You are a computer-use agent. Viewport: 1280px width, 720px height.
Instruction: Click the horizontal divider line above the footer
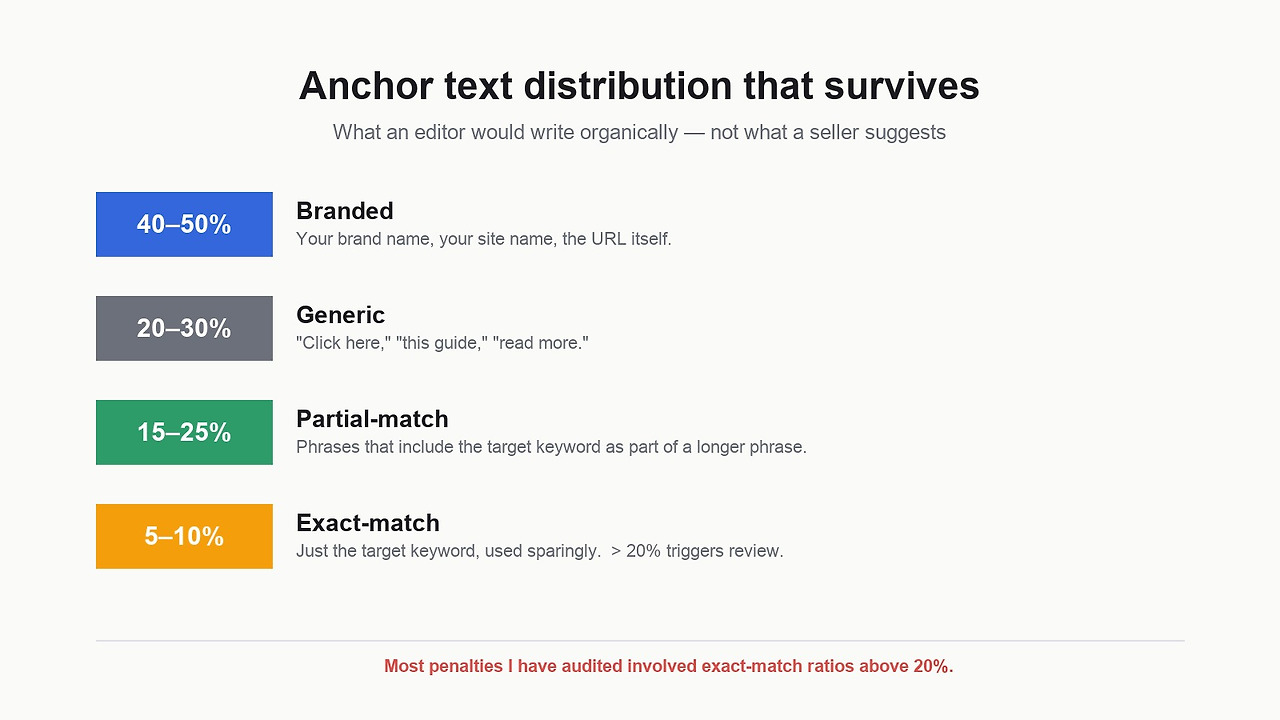(640, 640)
